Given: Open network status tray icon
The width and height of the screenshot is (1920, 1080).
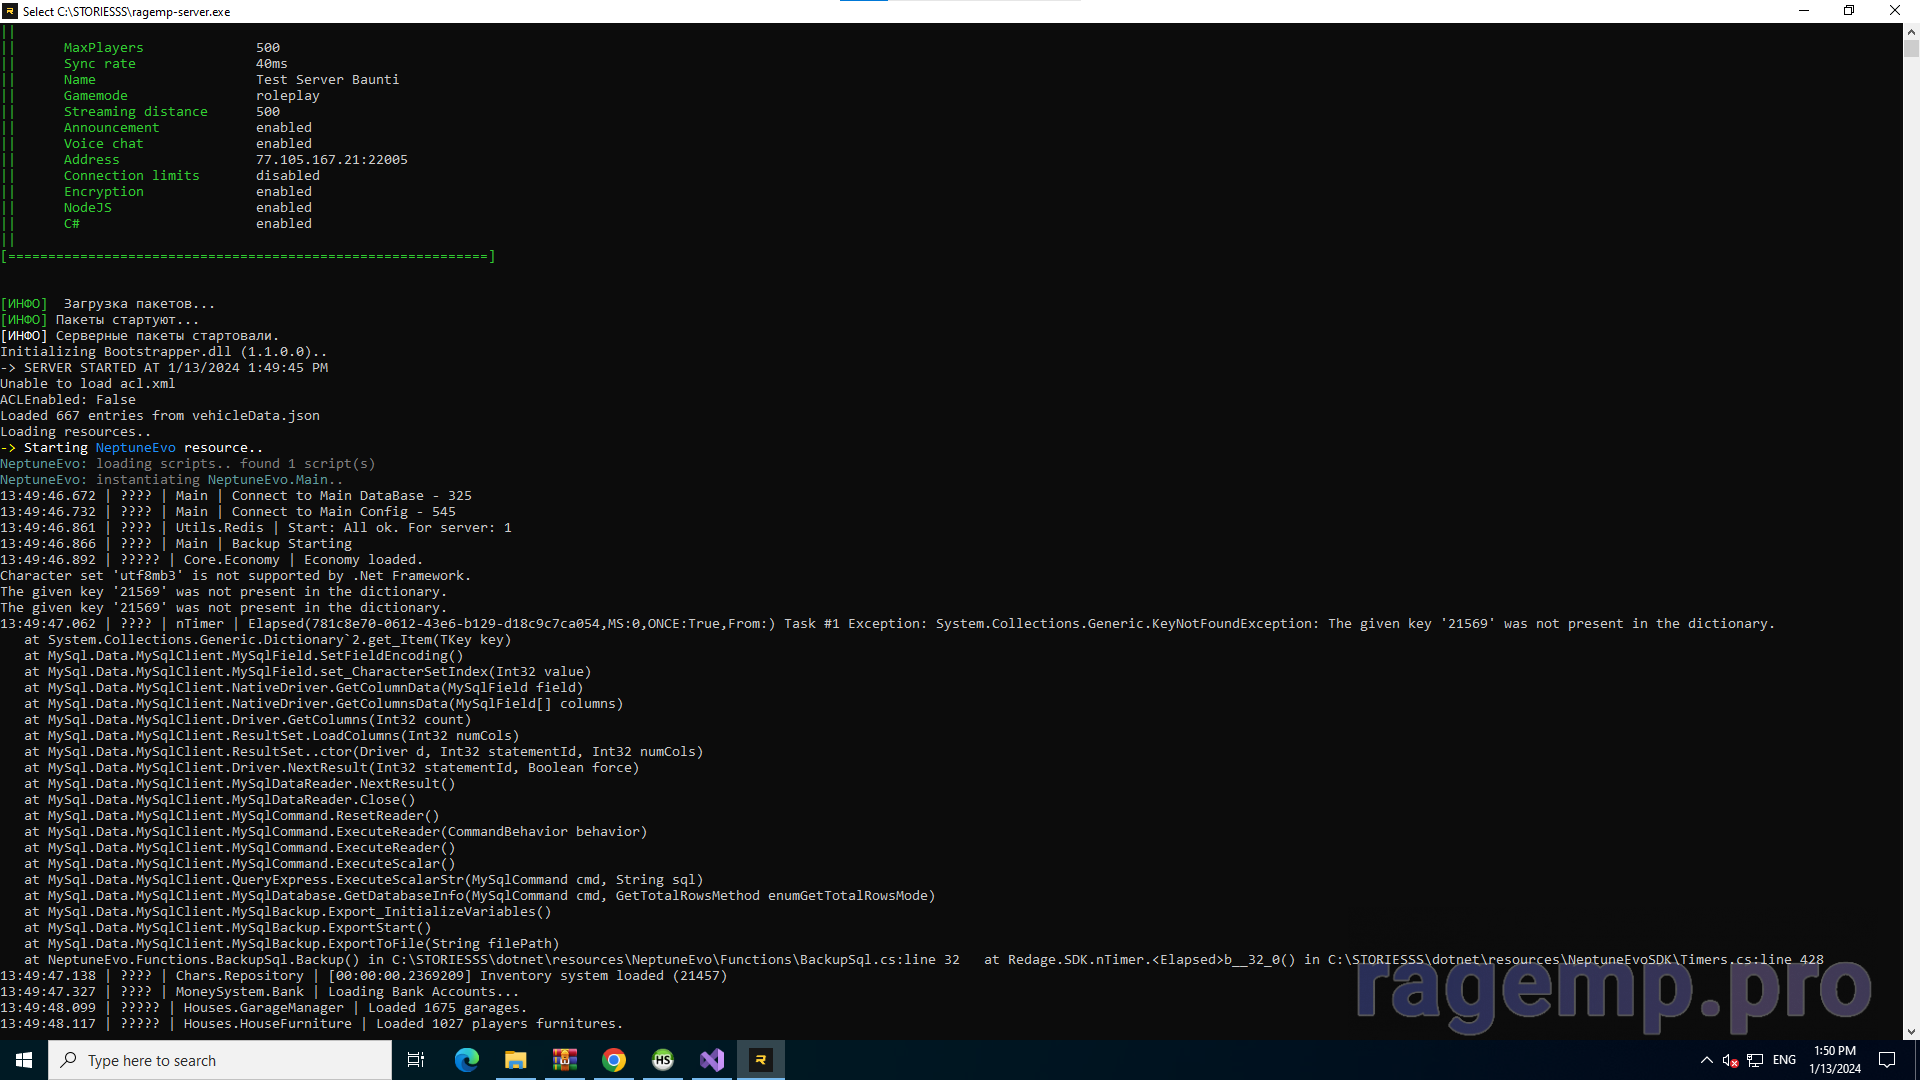Looking at the screenshot, I should (1755, 1060).
